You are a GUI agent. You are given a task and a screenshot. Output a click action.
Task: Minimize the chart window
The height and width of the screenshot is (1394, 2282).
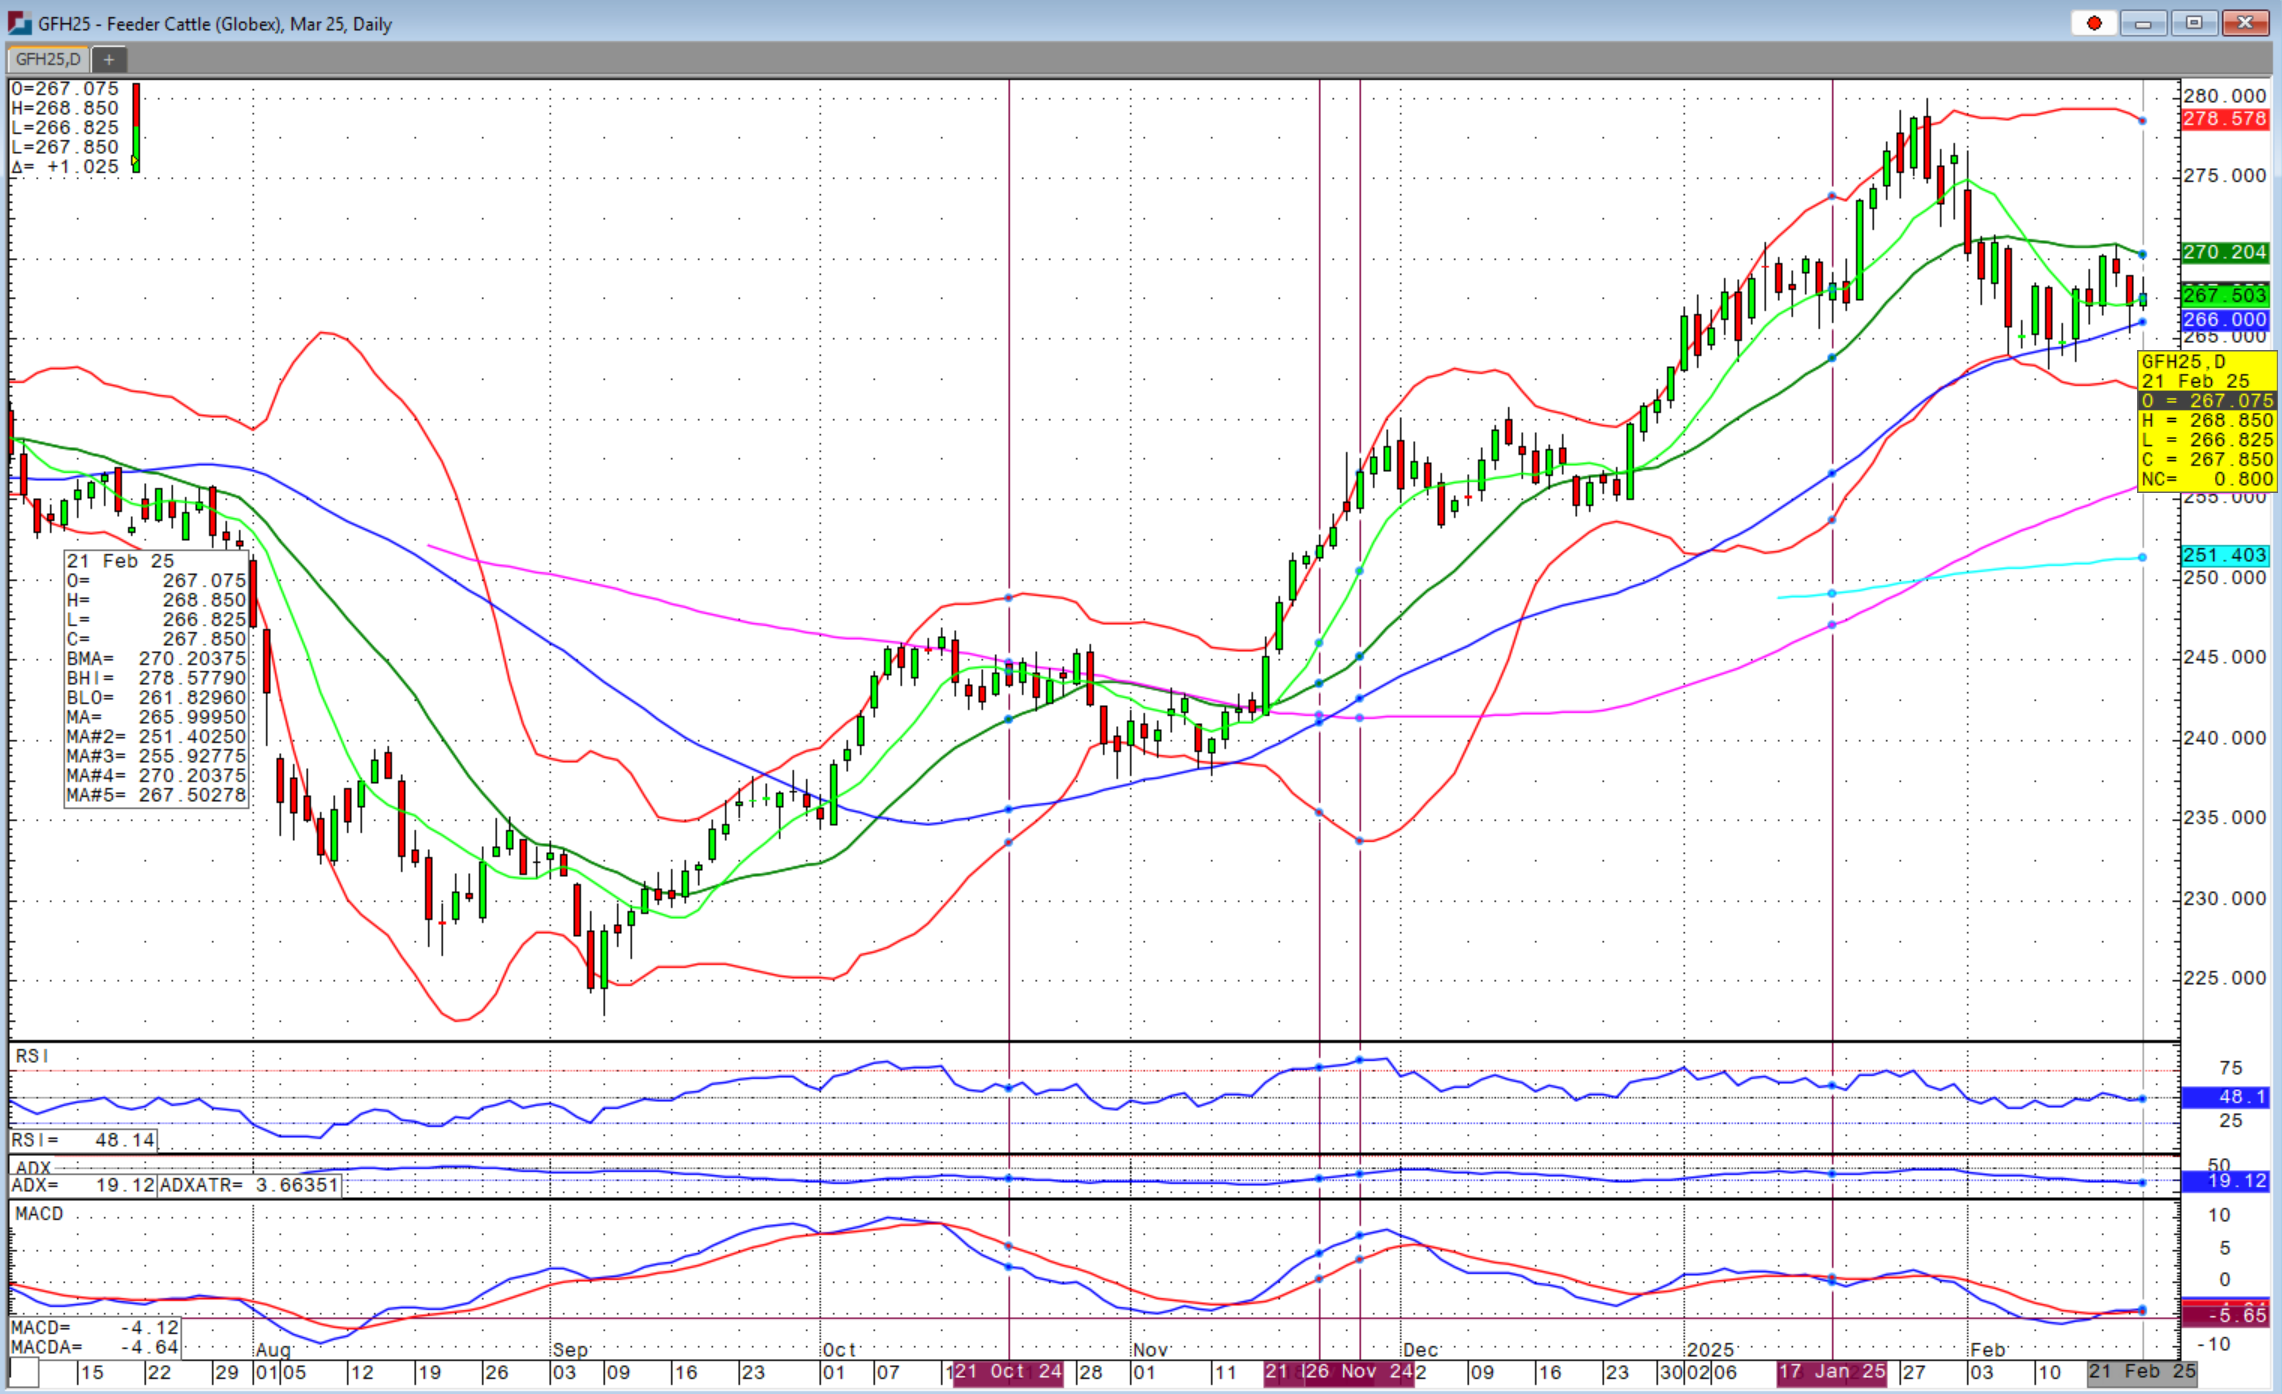[2142, 23]
